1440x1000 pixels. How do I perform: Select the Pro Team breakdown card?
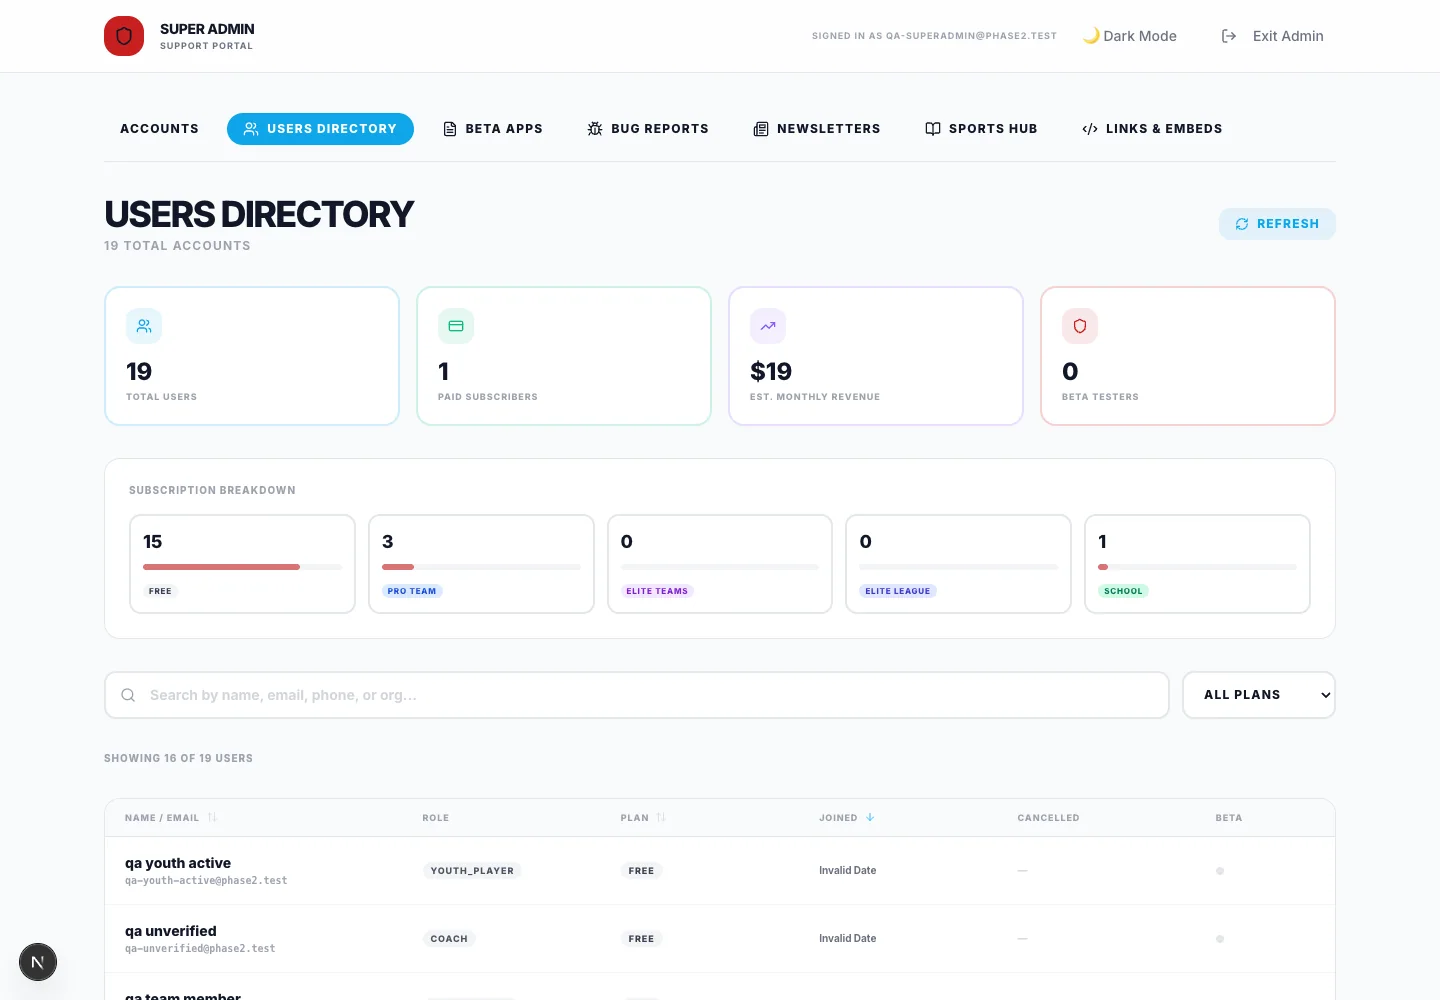coord(481,564)
